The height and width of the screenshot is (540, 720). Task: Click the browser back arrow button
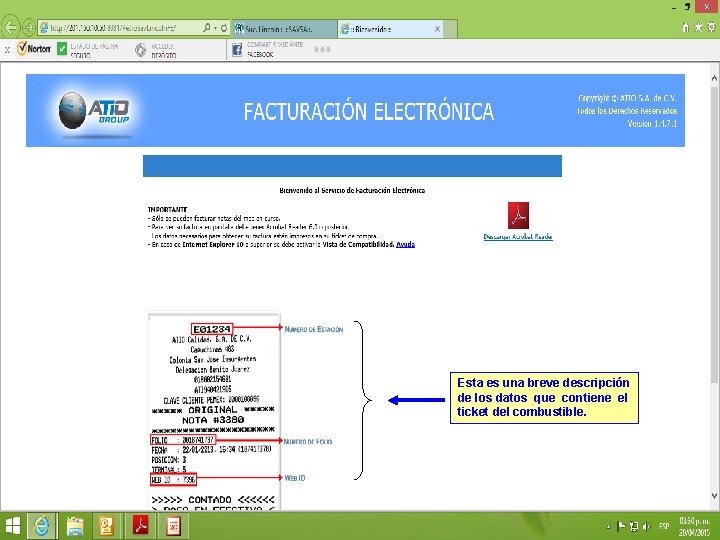[10, 27]
